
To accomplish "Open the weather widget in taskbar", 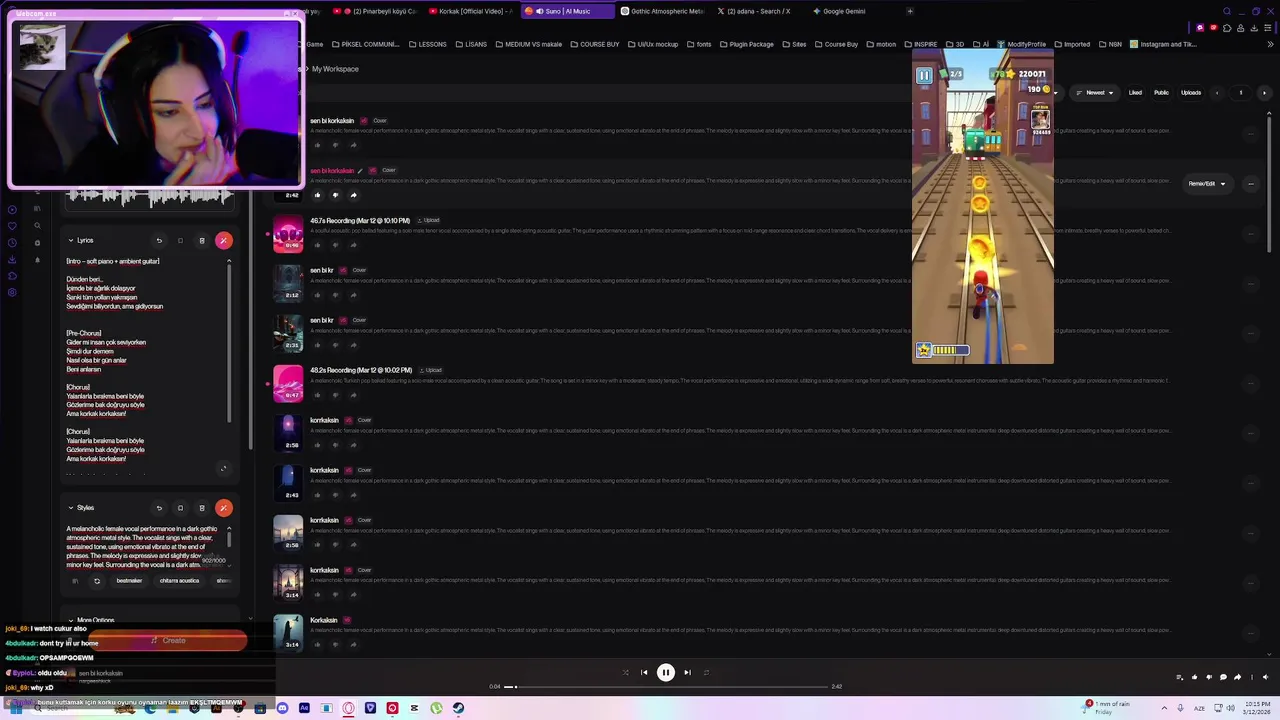I will click(x=1108, y=707).
